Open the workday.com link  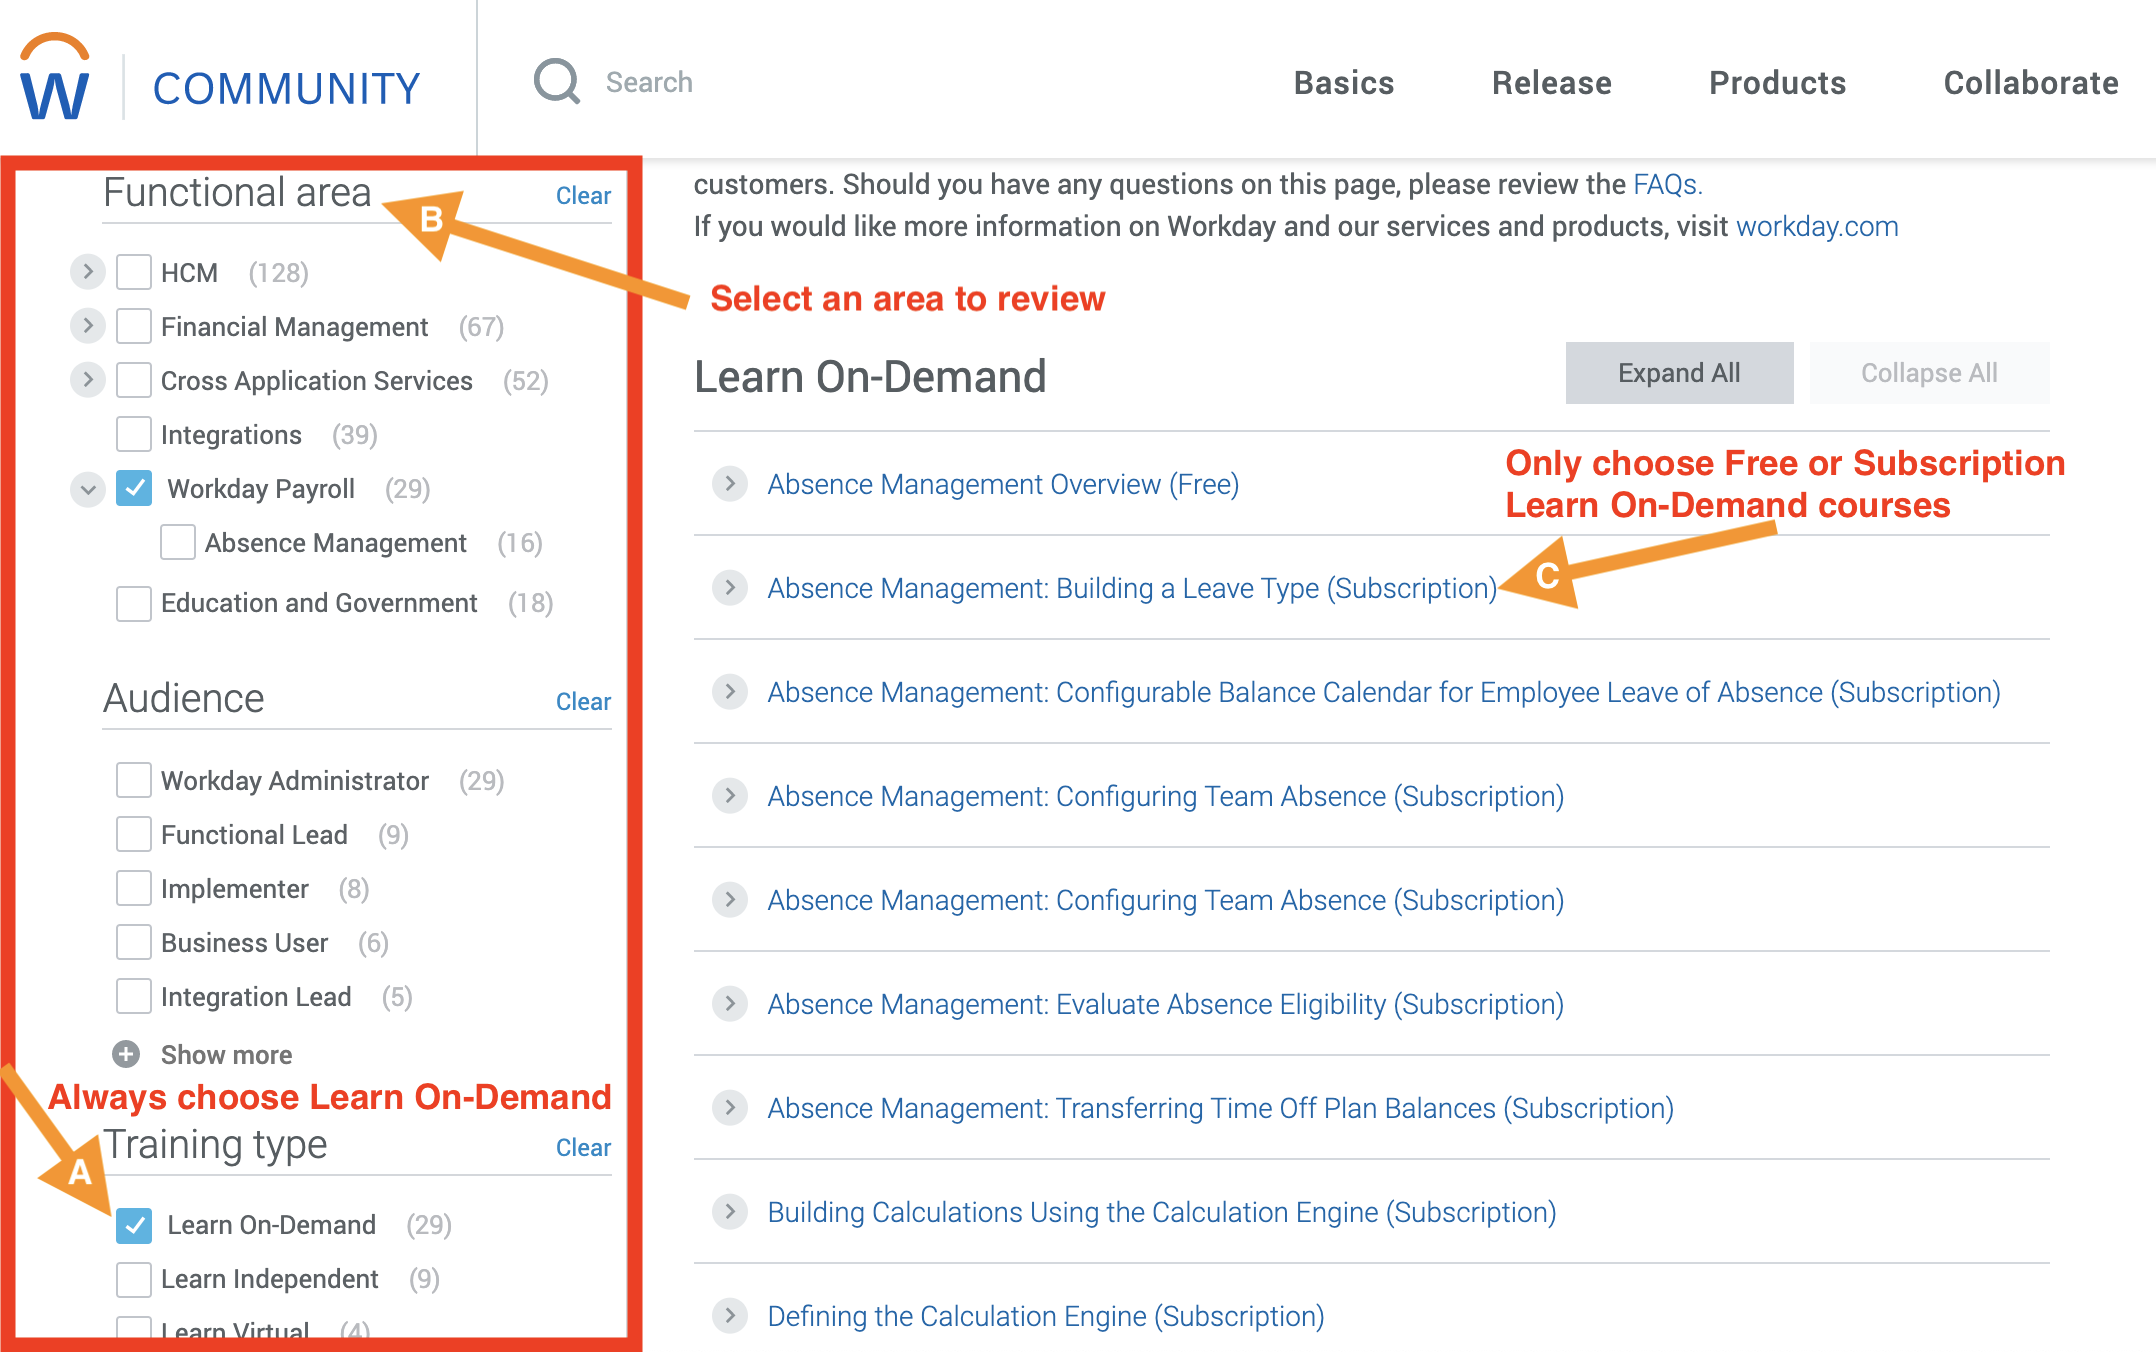(1817, 226)
